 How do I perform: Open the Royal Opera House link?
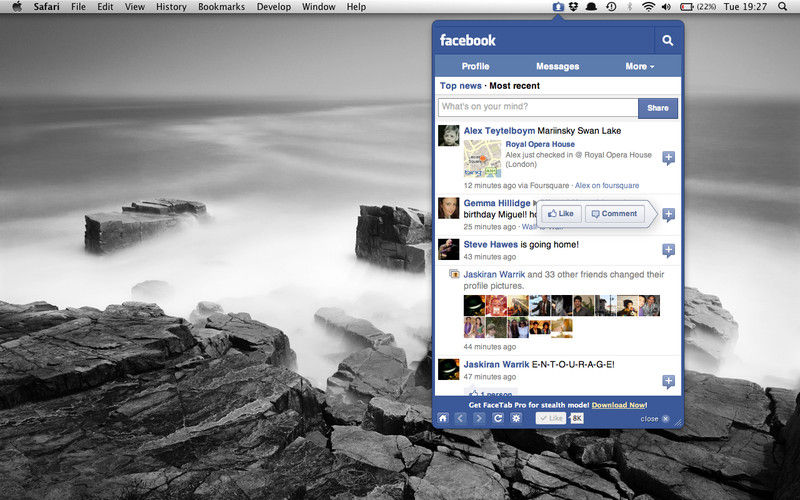[540, 144]
